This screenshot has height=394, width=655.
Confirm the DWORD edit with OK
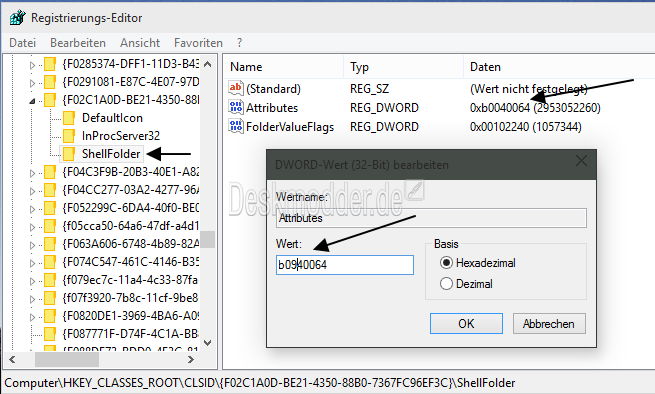click(x=466, y=324)
